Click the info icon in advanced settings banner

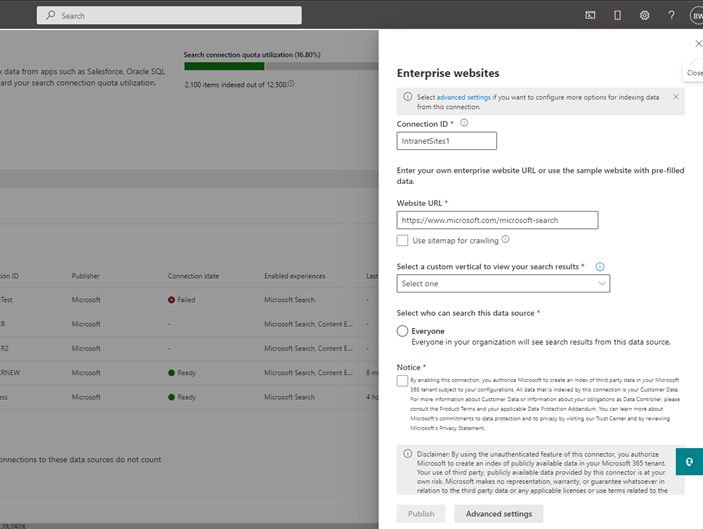click(x=407, y=97)
